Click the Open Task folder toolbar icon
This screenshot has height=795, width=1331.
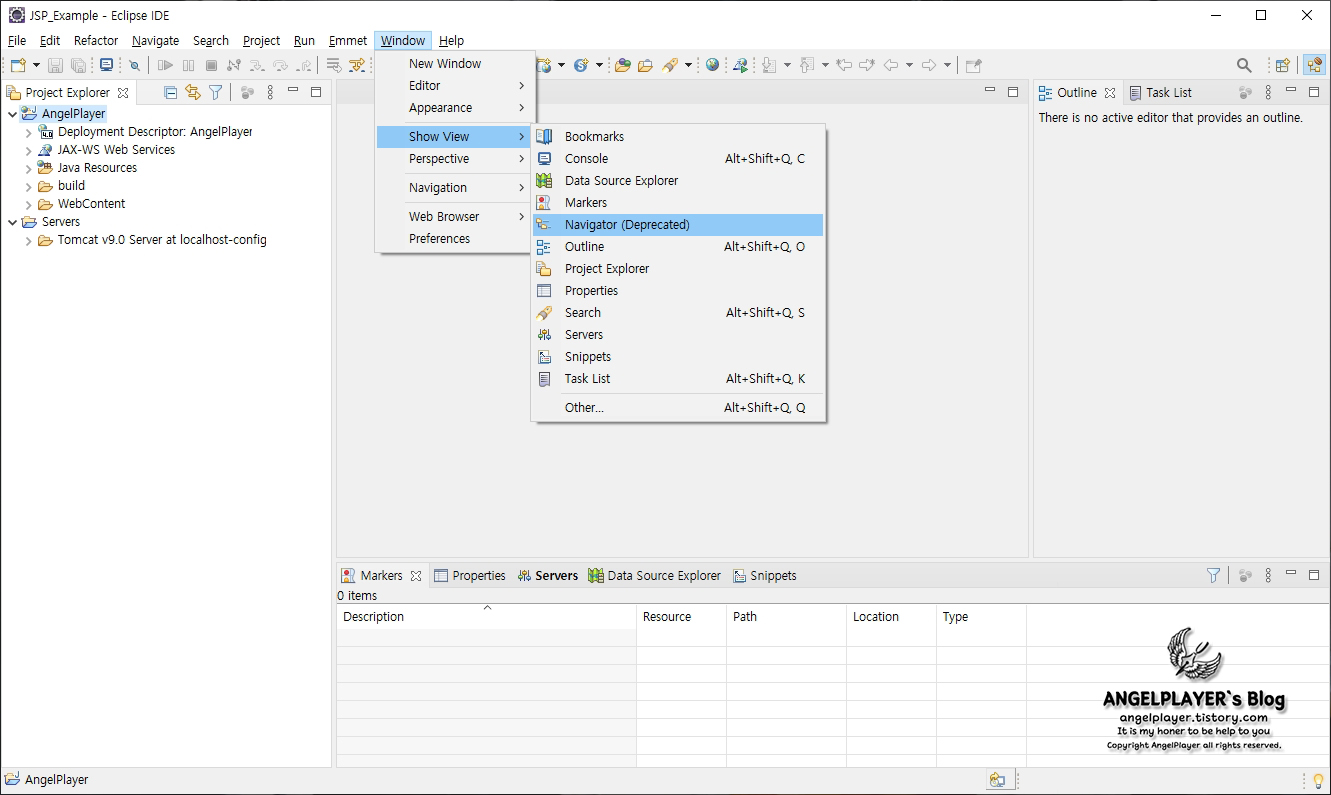click(x=645, y=65)
